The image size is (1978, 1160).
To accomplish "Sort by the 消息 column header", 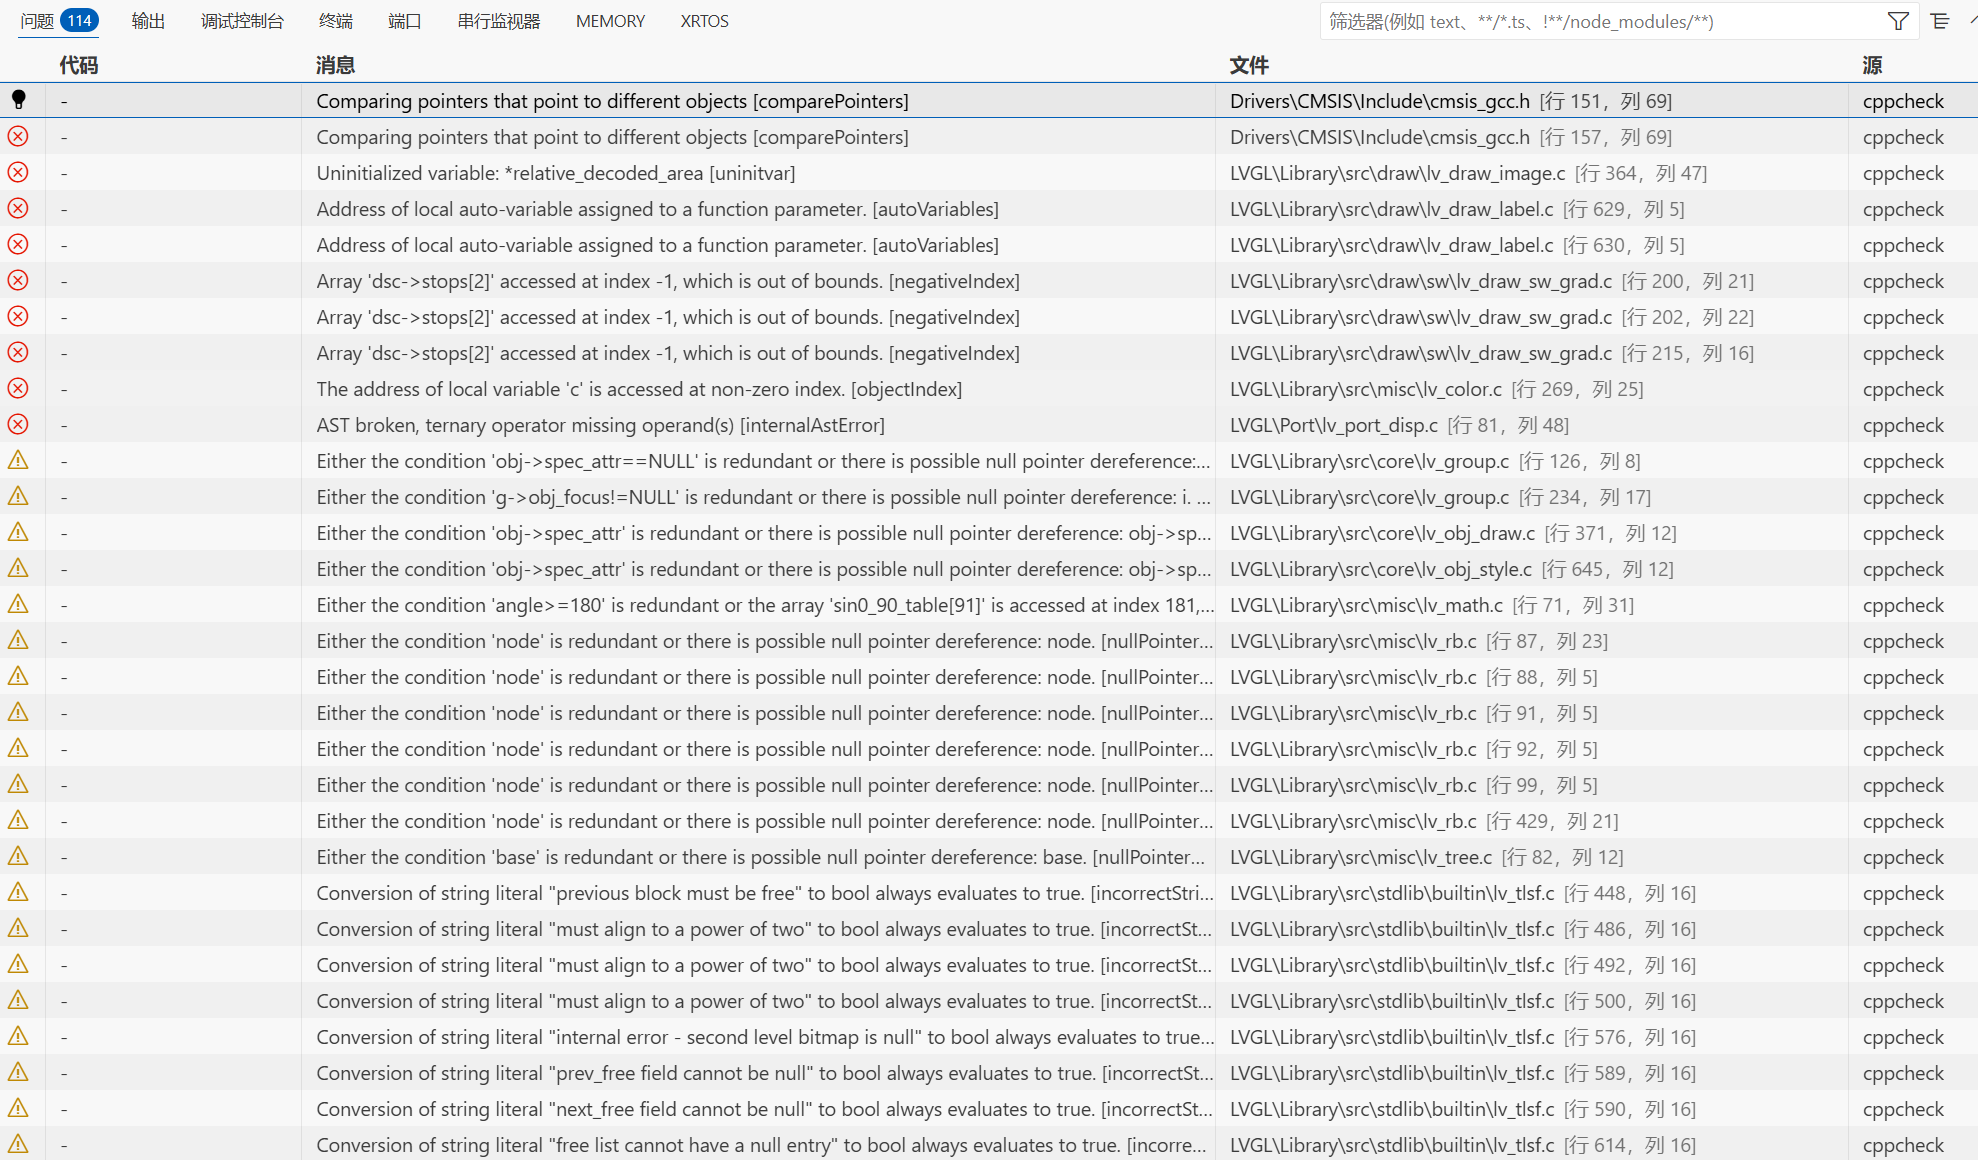I will 336,65.
